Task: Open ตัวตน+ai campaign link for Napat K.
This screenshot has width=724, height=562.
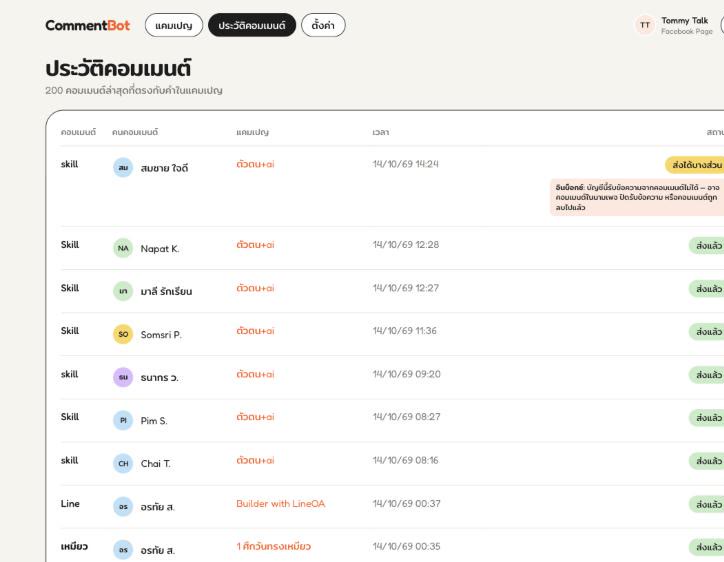Action: click(255, 244)
